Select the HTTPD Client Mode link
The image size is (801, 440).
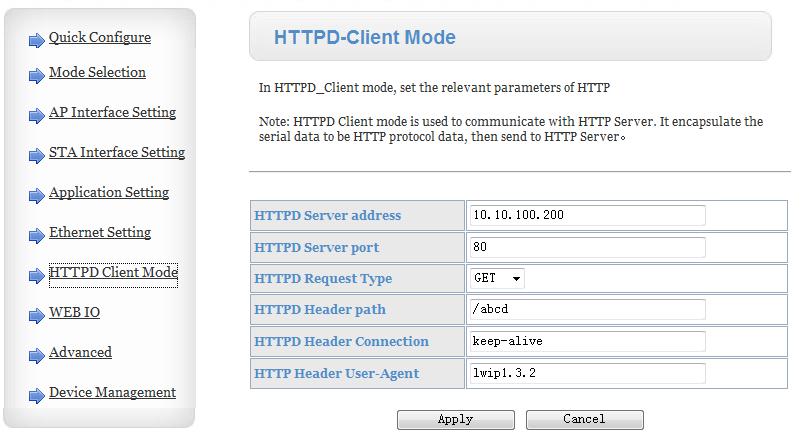(113, 272)
